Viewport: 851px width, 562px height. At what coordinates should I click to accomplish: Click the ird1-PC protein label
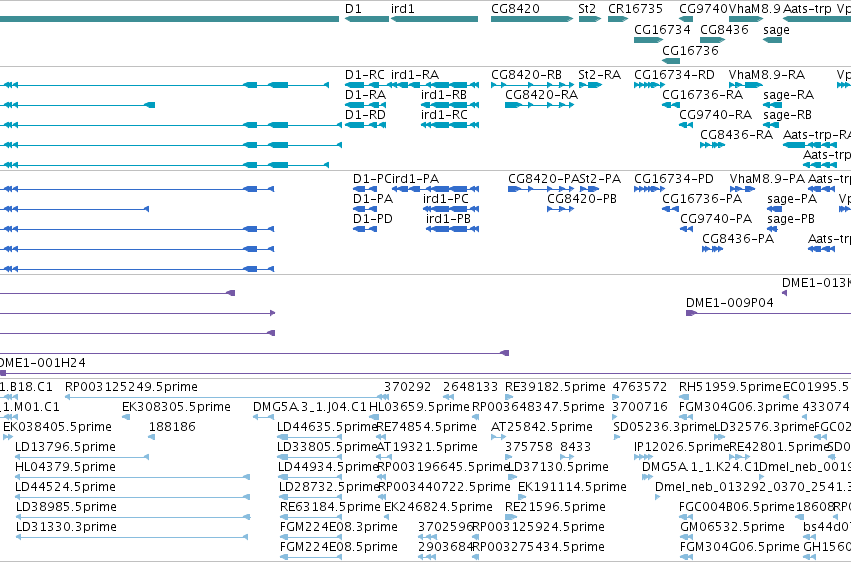tap(445, 199)
